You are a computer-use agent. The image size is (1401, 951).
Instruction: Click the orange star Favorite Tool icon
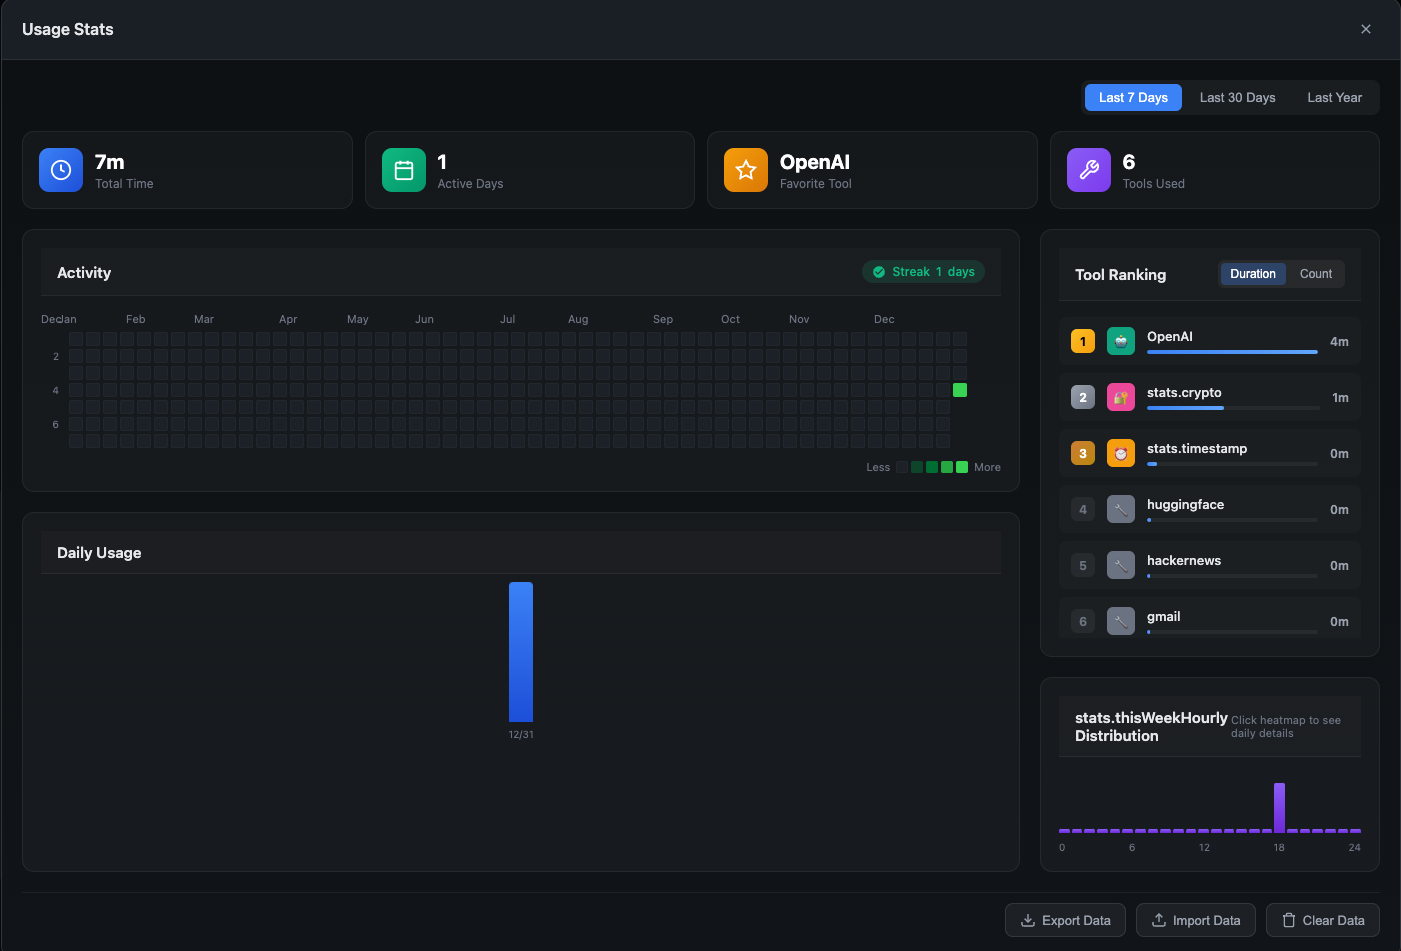point(745,170)
